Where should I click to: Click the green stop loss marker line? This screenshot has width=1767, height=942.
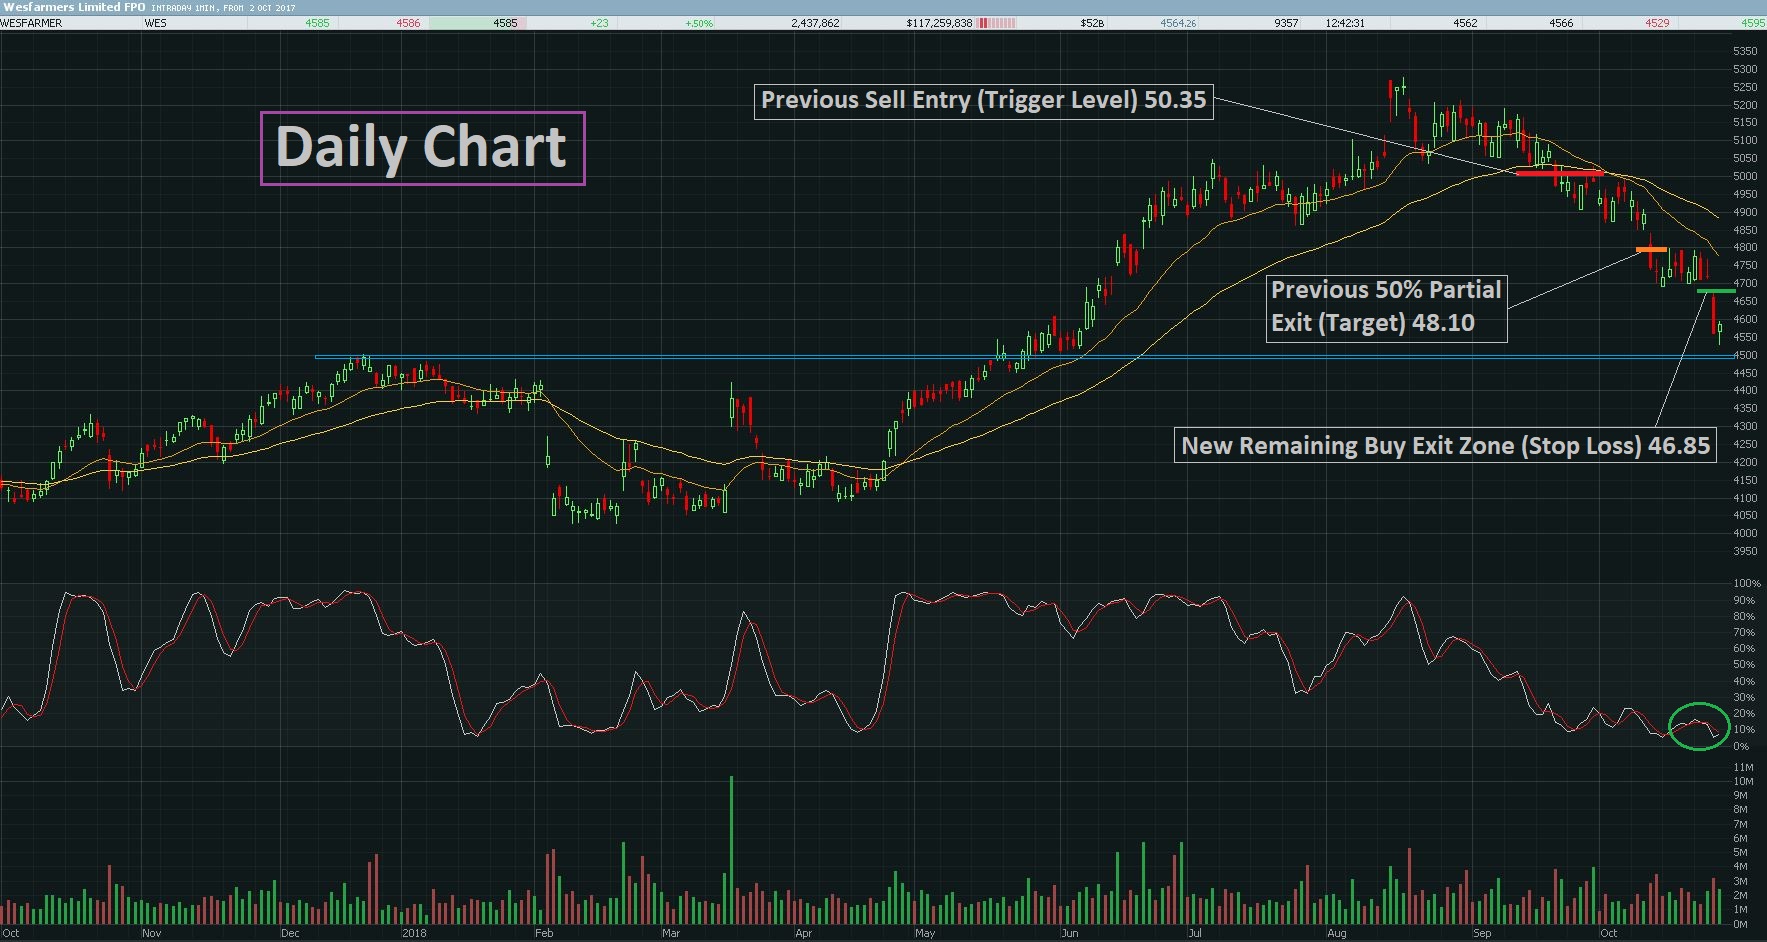pos(1716,291)
